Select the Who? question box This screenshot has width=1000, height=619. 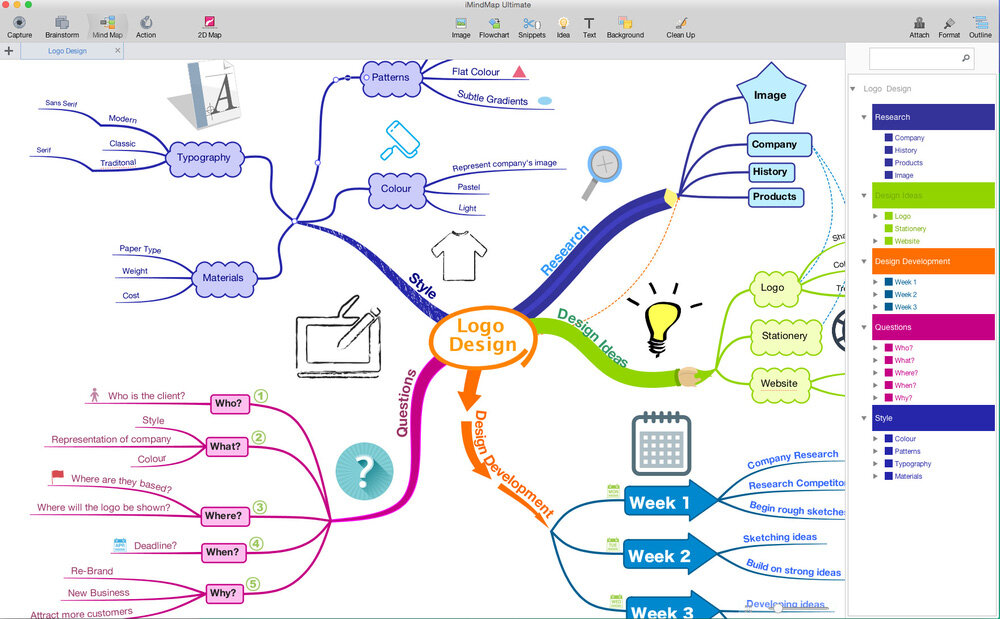coord(229,403)
